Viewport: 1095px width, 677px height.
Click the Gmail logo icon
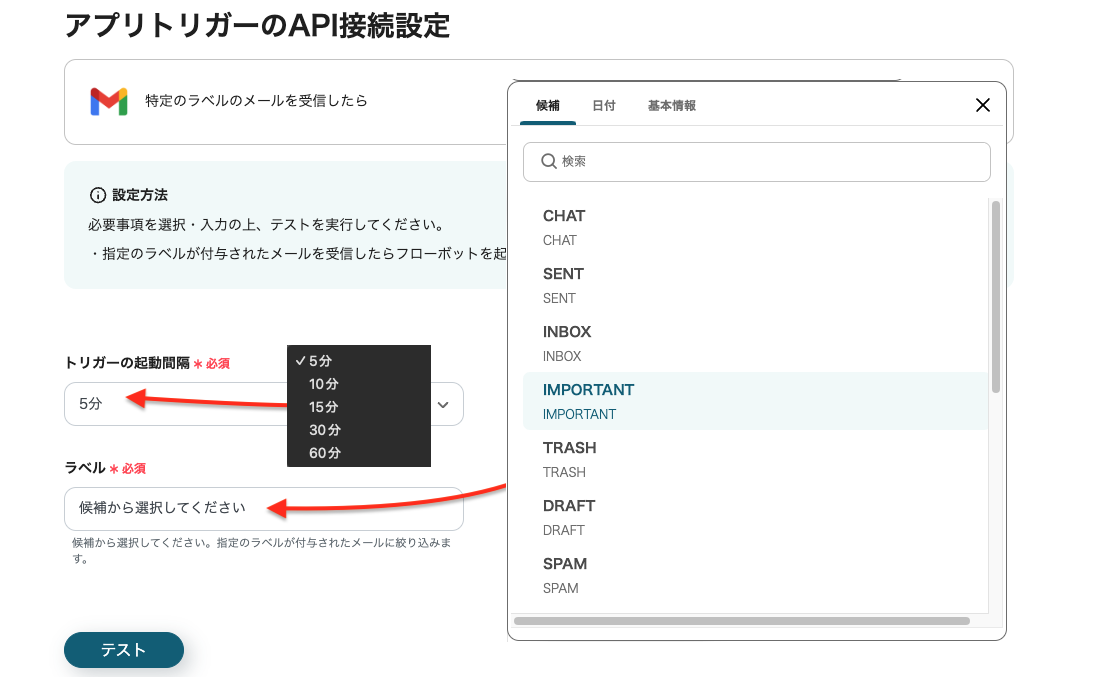point(109,101)
